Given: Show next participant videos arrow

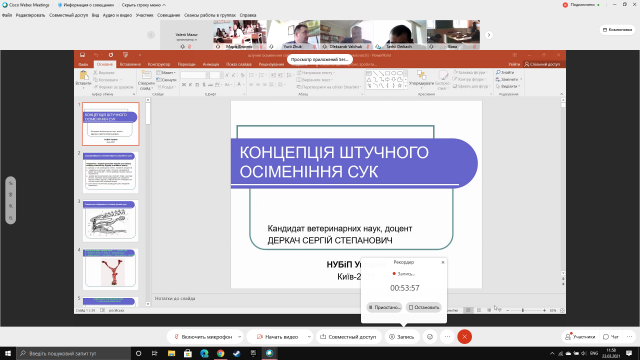Looking at the screenshot, I should pyautogui.click(x=489, y=35).
